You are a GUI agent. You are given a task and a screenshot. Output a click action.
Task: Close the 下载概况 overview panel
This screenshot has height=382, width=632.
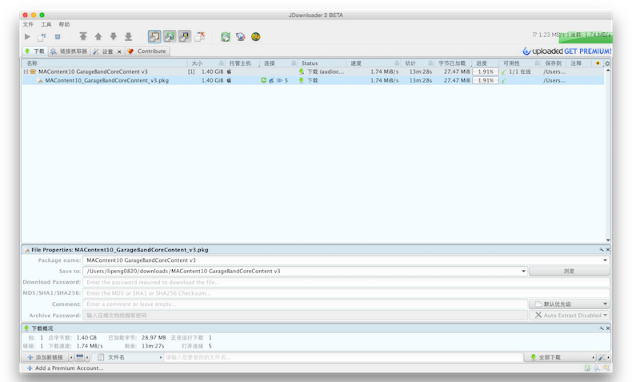pos(608,328)
